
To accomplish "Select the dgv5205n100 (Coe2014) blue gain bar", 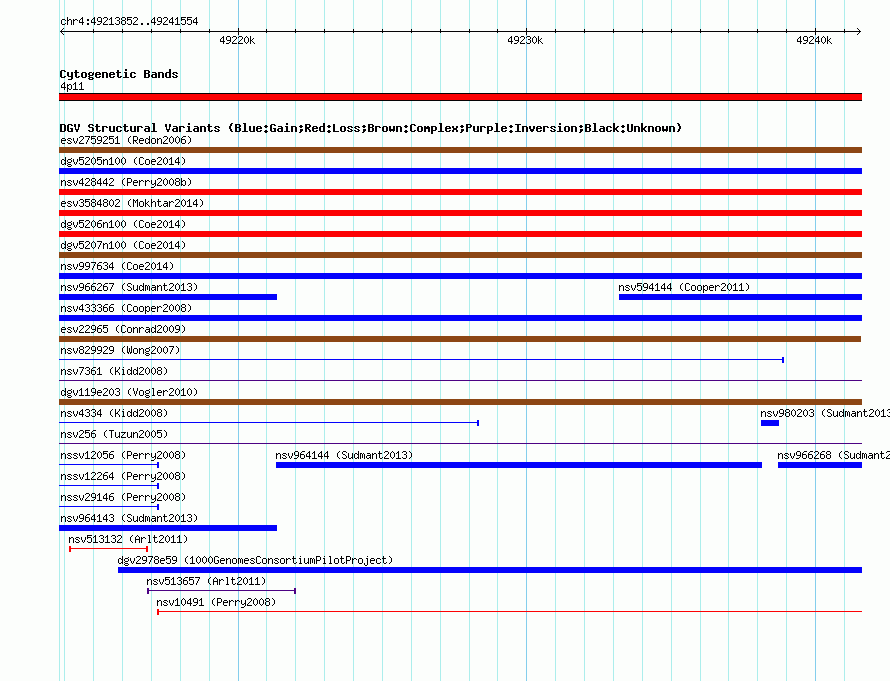I will point(460,171).
